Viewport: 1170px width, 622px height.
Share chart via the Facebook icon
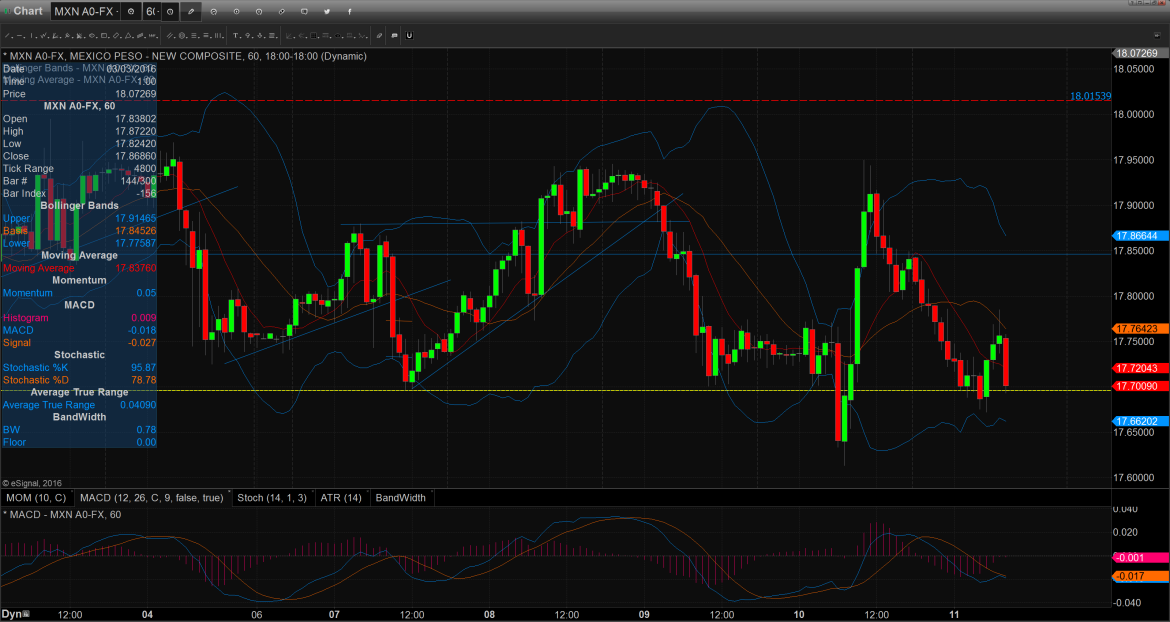(x=349, y=11)
